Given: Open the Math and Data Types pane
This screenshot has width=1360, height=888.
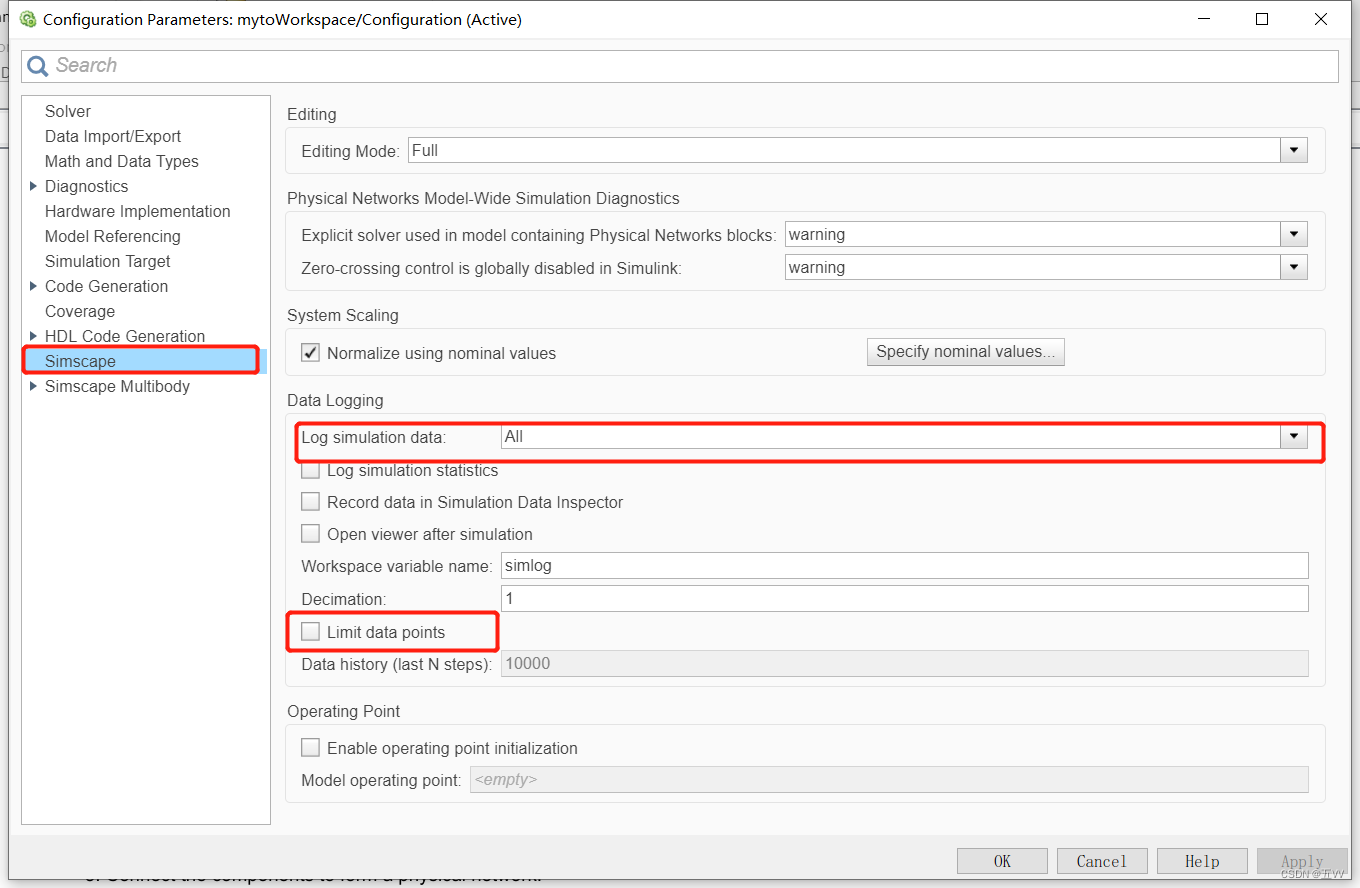Looking at the screenshot, I should (122, 161).
